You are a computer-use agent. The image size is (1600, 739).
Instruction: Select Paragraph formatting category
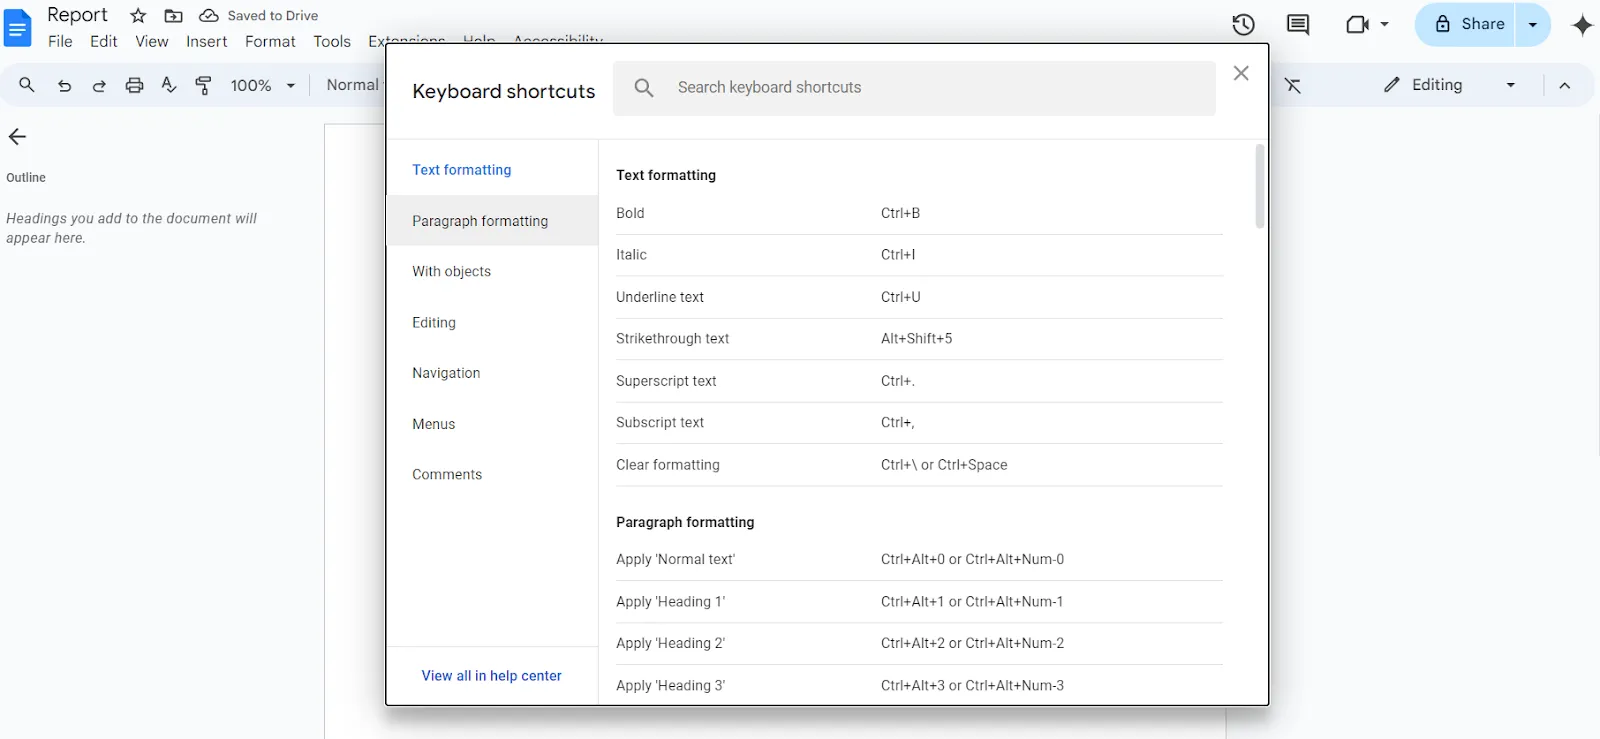coord(492,221)
